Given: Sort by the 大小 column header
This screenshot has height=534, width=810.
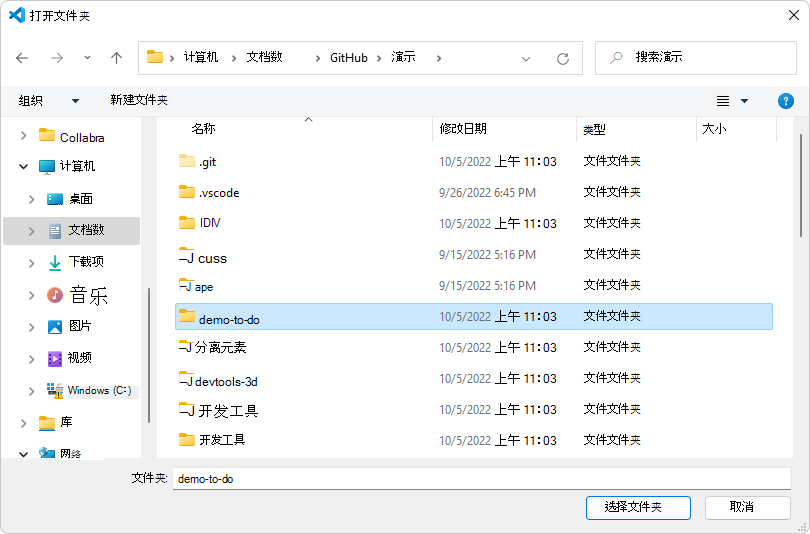Looking at the screenshot, I should pyautogui.click(x=714, y=129).
